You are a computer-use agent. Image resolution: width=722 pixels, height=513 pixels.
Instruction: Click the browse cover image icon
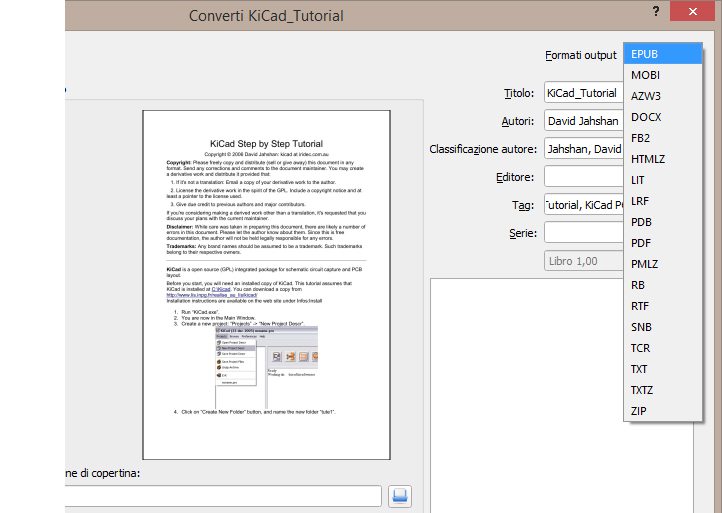click(x=400, y=496)
